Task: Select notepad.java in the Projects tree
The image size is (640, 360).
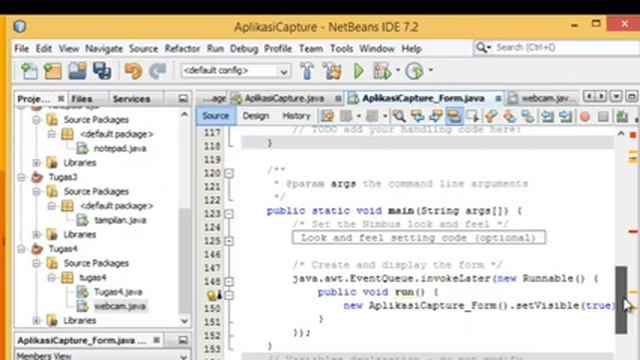Action: [120, 148]
